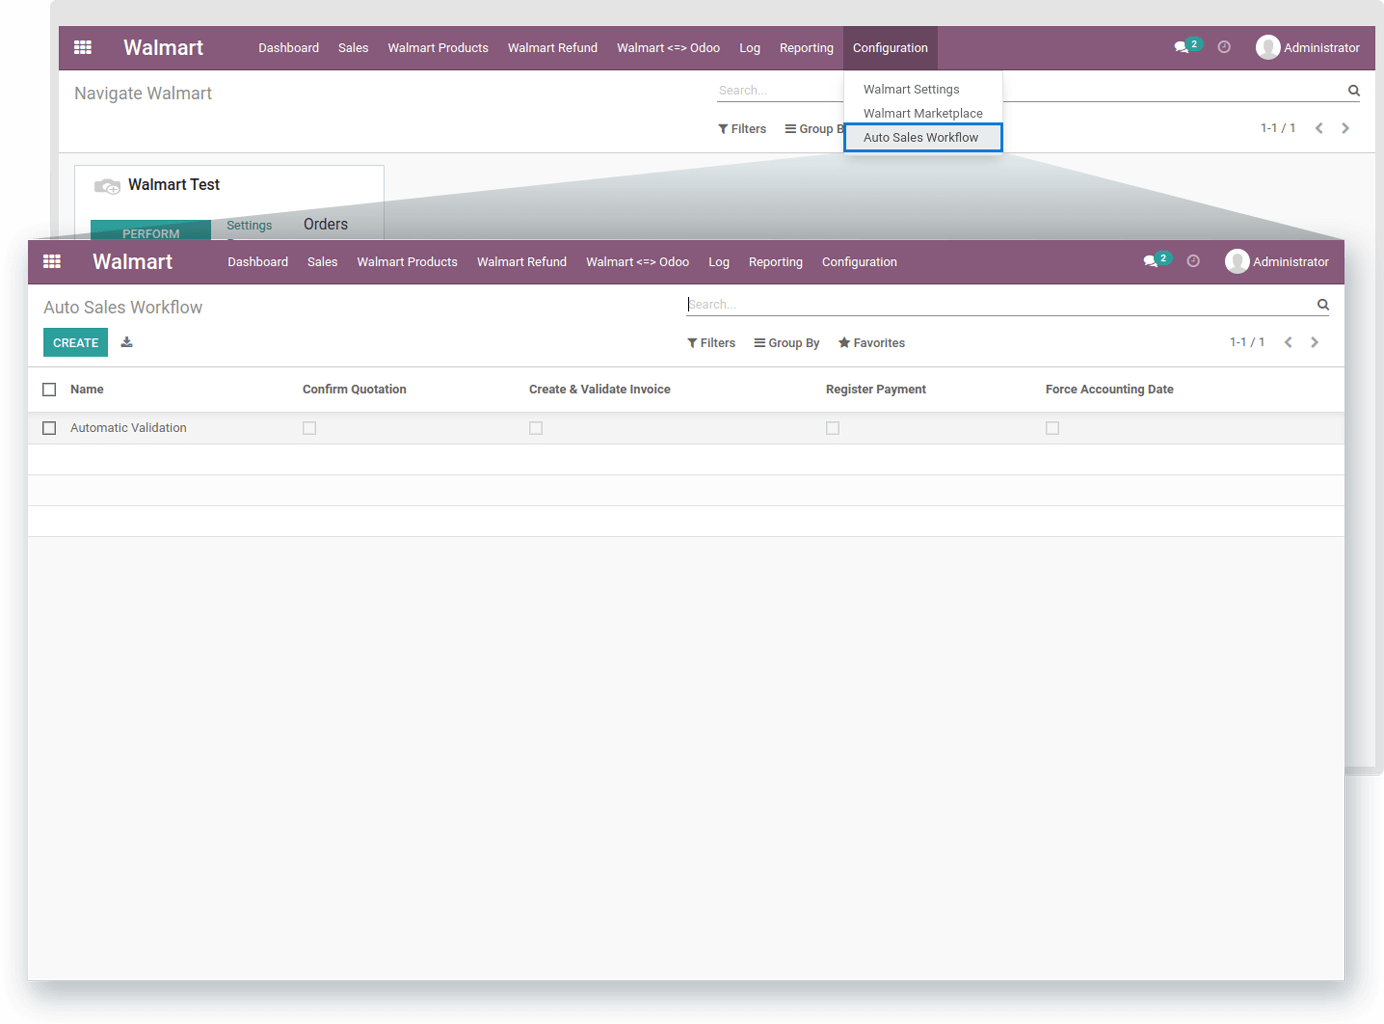This screenshot has height=1024, width=1384.
Task: Open Walmart <=> Odoo menu in front window
Action: click(637, 262)
